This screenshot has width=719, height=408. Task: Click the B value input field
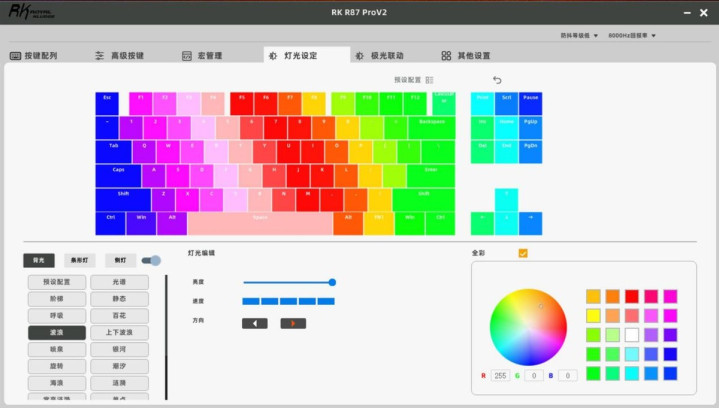[x=568, y=375]
